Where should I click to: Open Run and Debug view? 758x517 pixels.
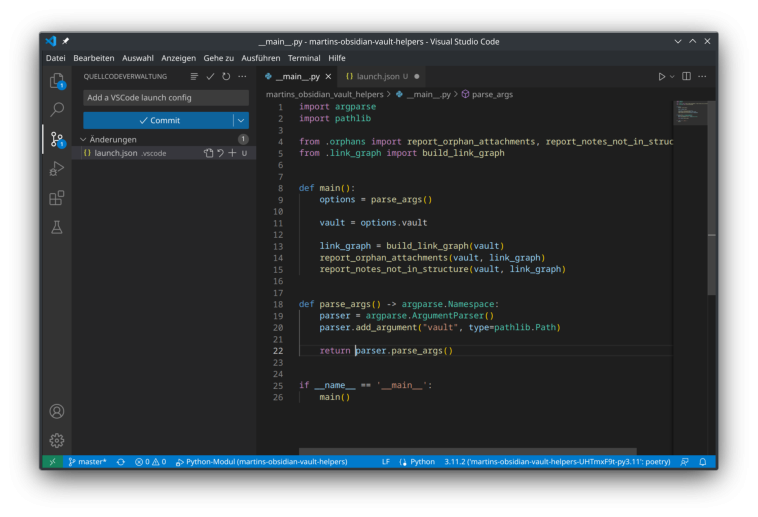57,168
